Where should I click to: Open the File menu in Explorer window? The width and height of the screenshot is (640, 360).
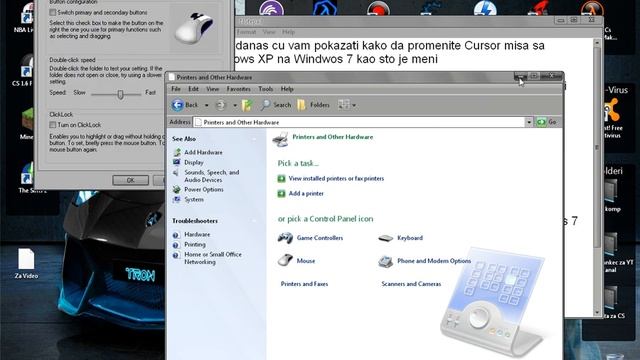(176, 89)
